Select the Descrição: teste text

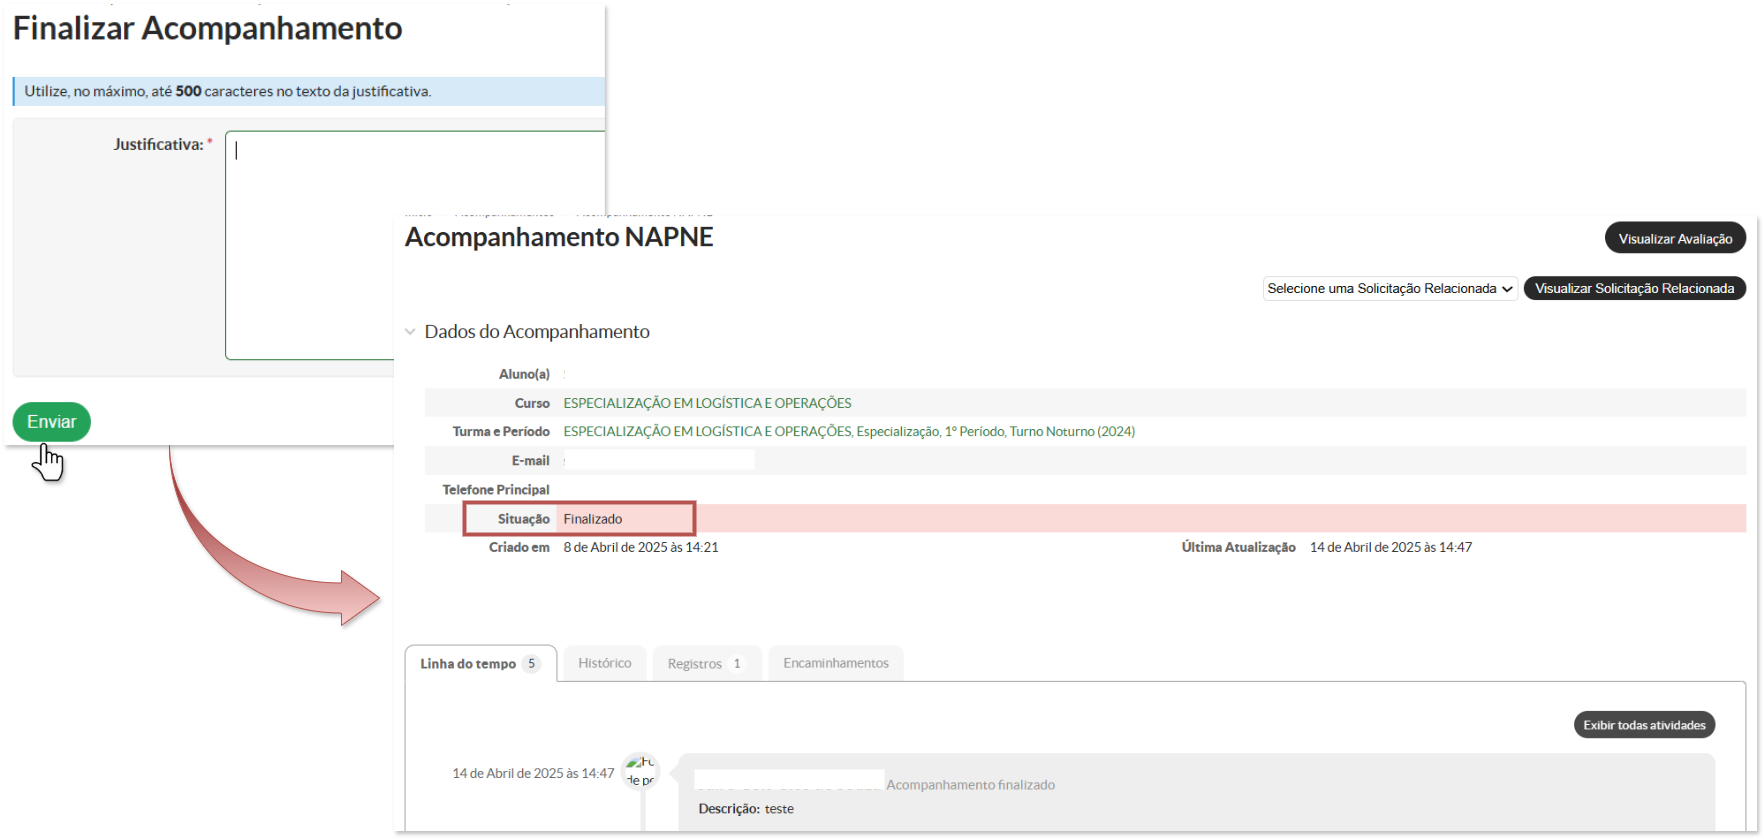746,808
